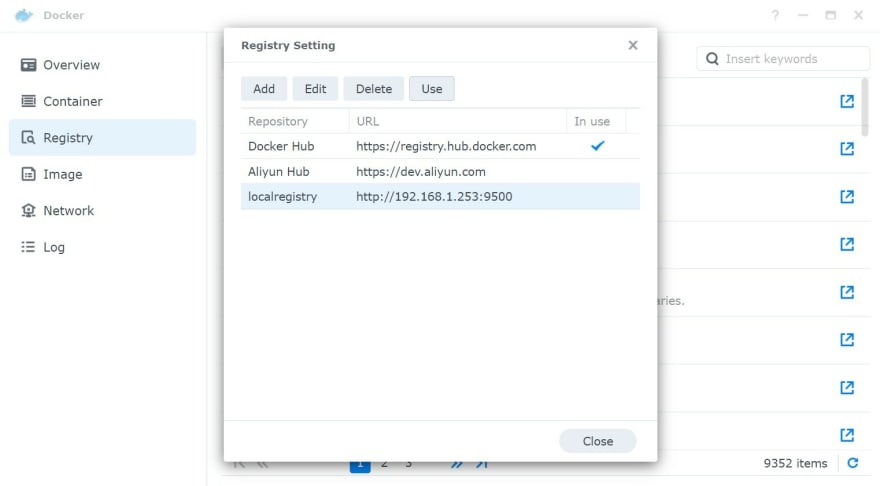Open the first external link icon
This screenshot has width=880, height=486.
tap(847, 101)
